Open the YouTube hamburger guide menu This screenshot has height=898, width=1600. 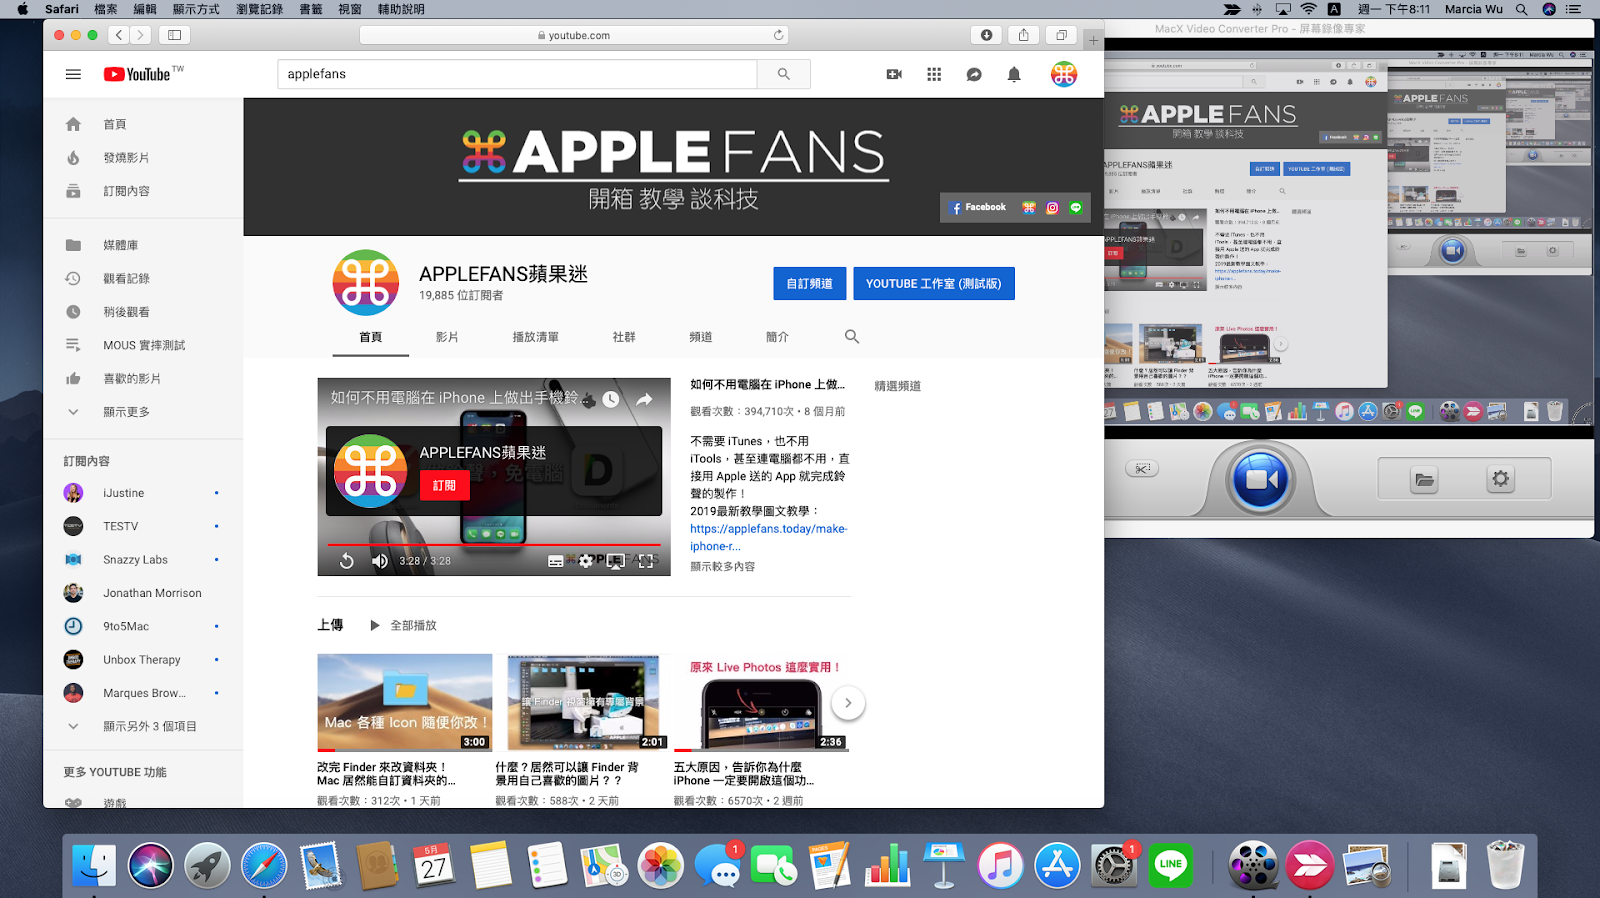point(73,74)
